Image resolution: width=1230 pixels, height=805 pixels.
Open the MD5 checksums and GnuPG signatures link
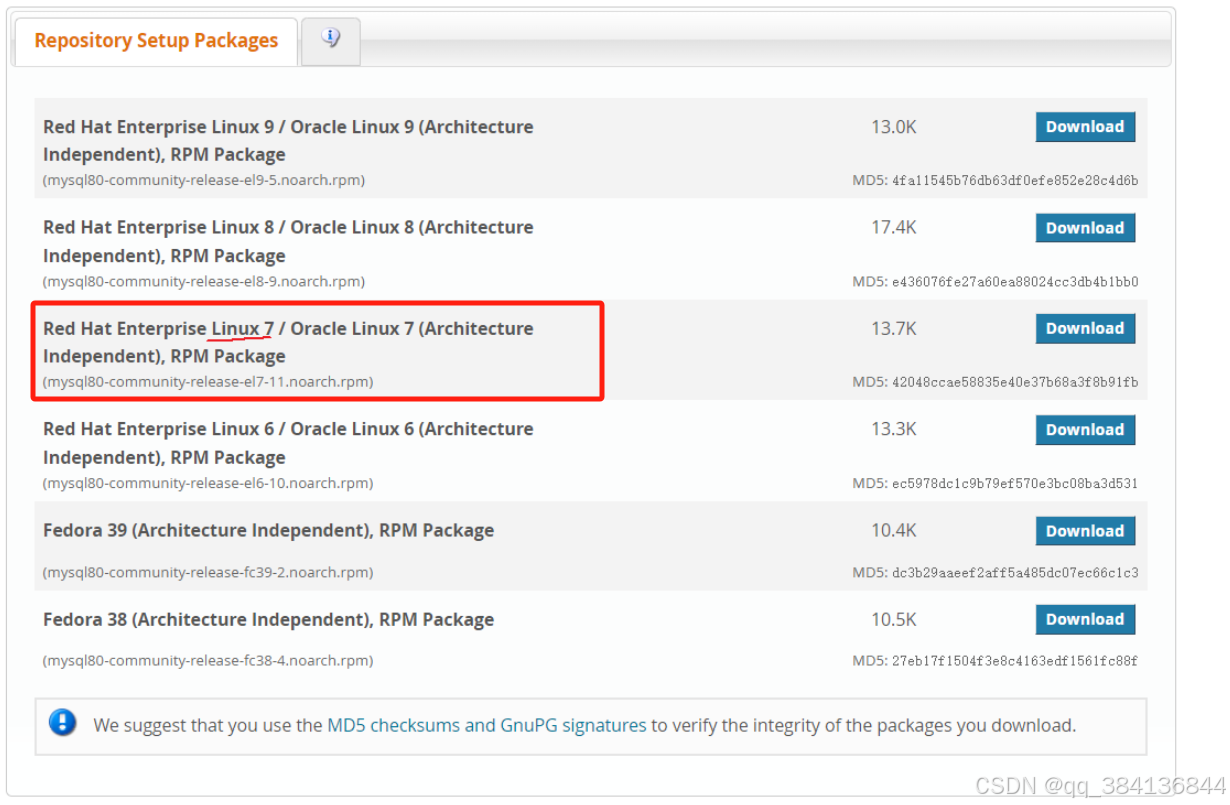[487, 725]
